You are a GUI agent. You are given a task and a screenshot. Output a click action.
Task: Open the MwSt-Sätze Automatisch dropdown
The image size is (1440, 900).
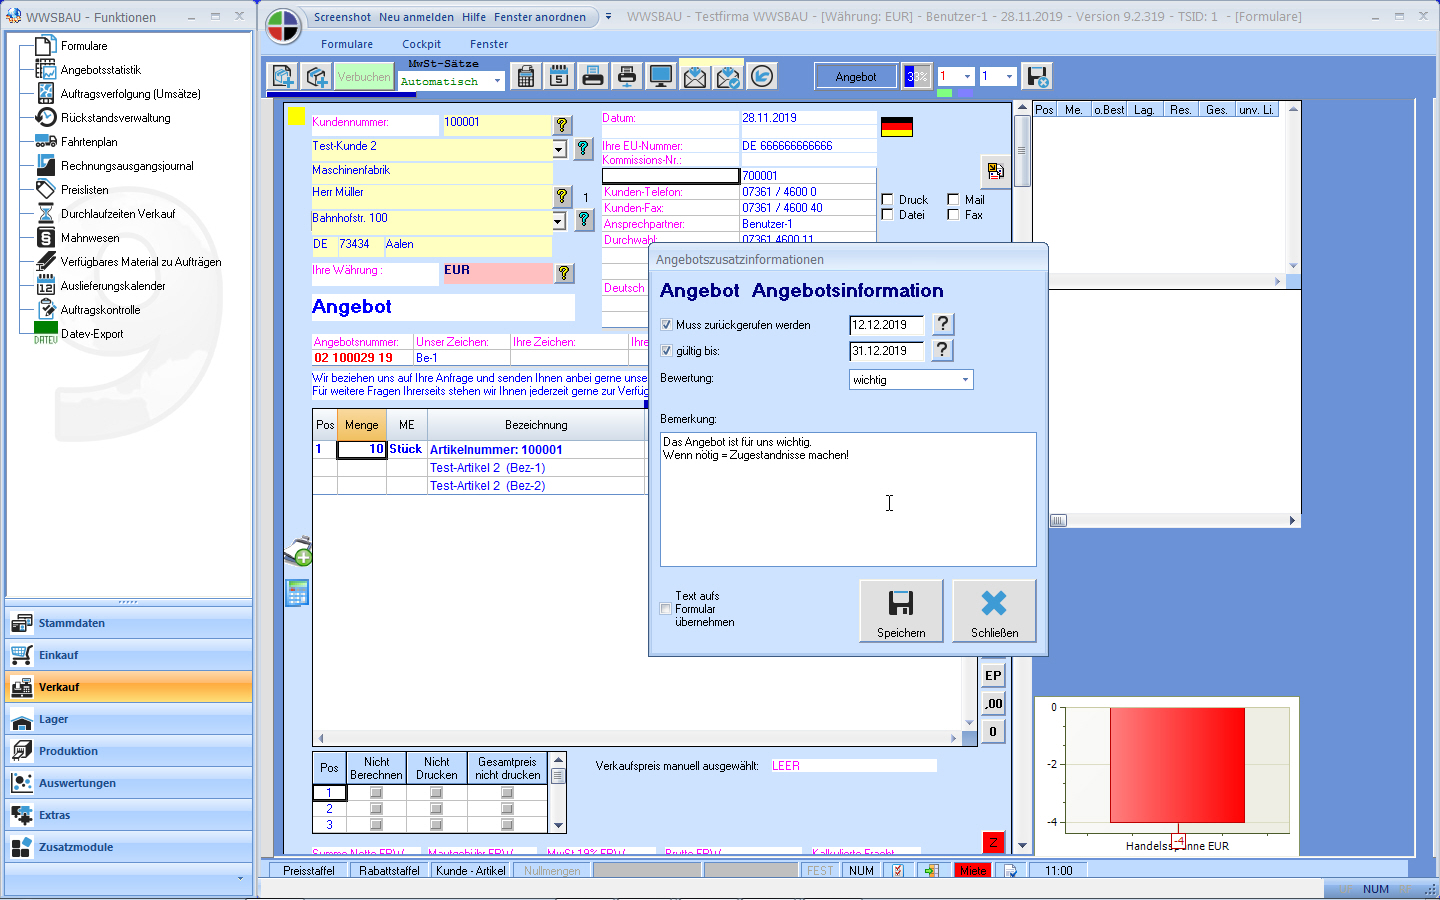pos(497,81)
